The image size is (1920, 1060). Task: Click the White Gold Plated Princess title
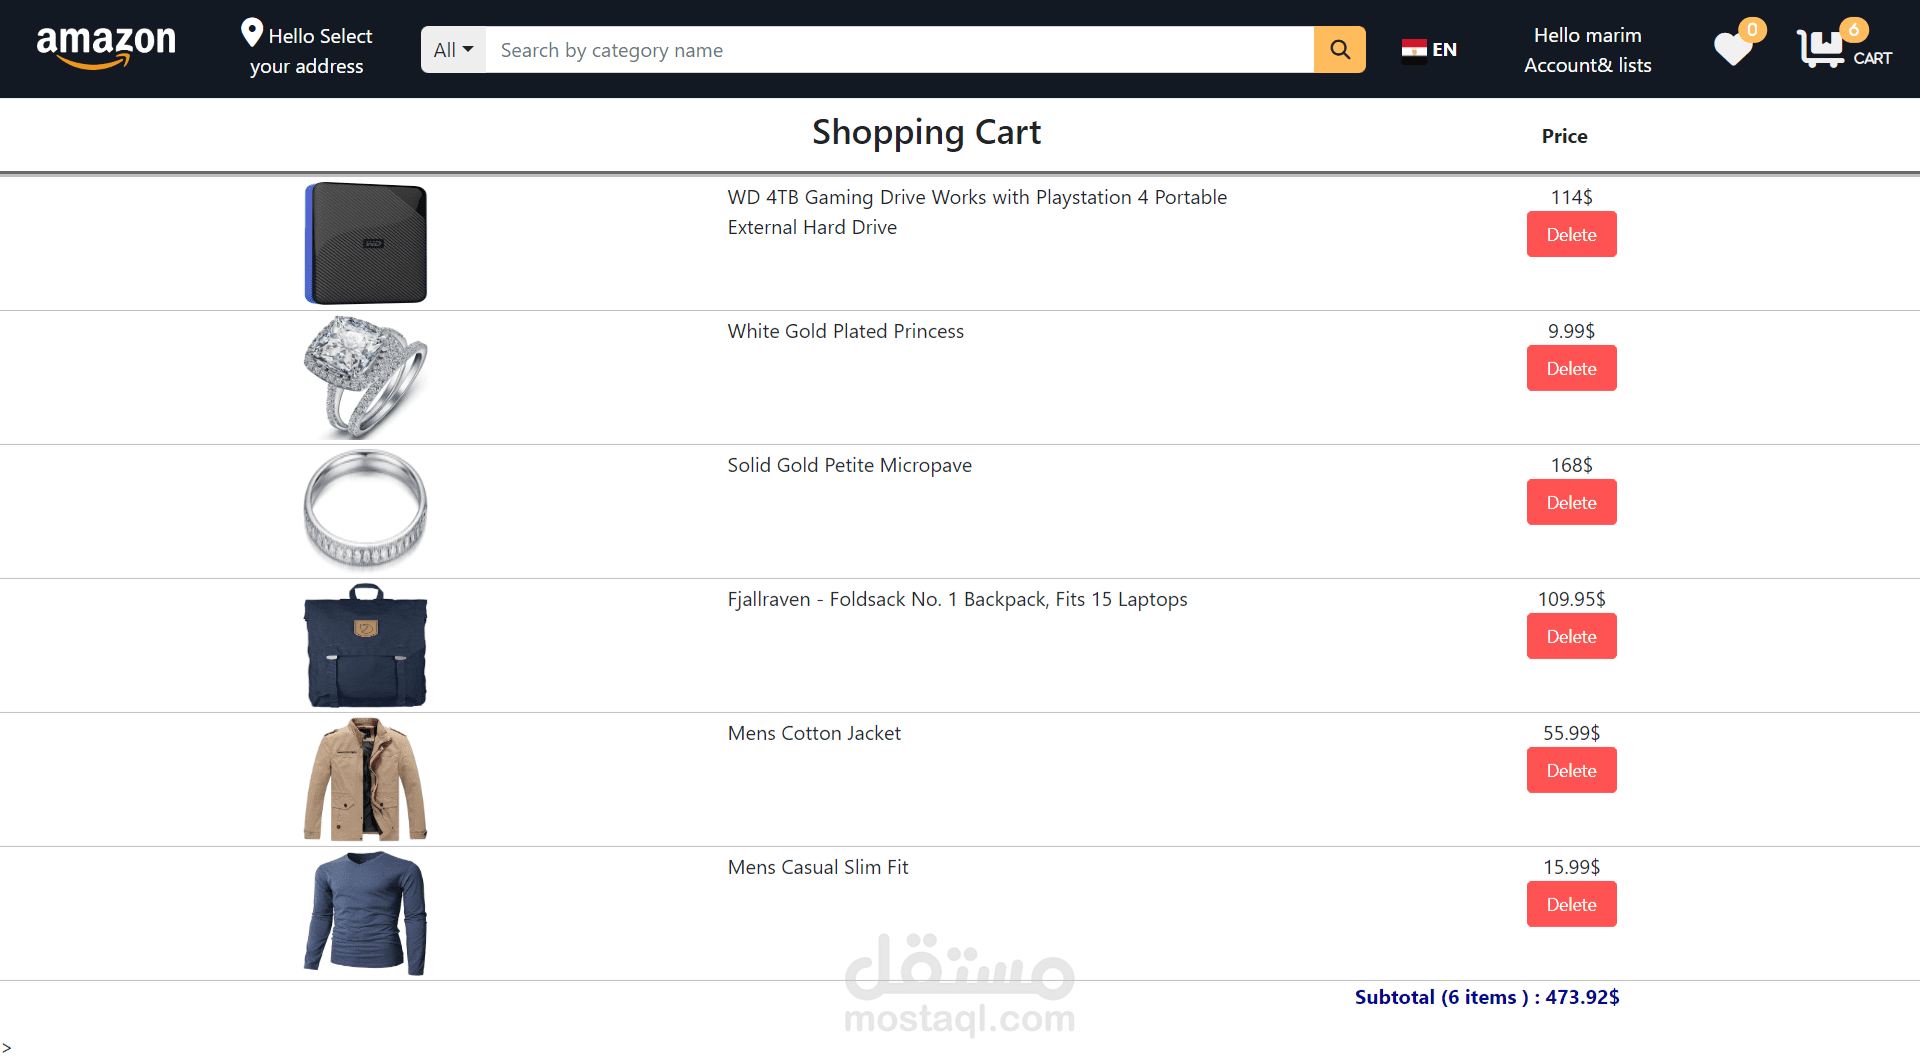click(846, 331)
